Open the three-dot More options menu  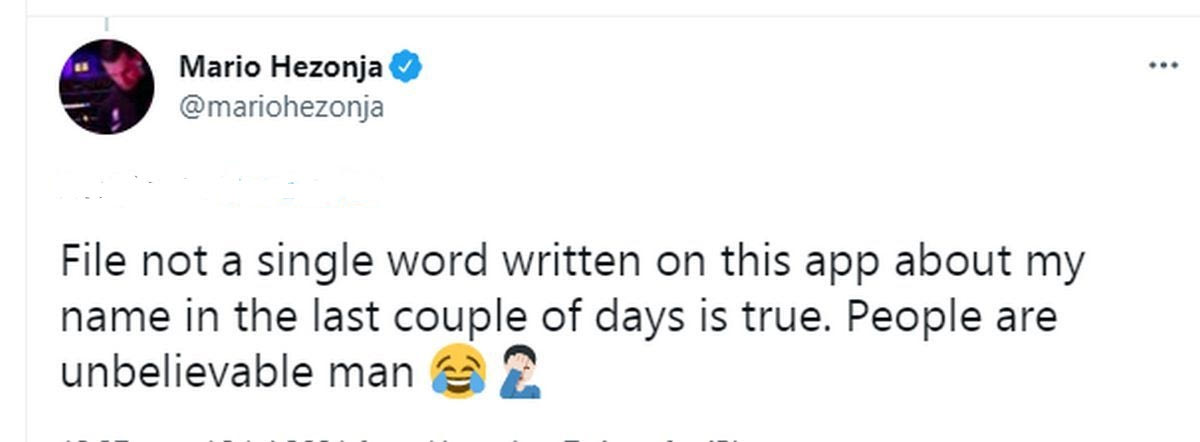1163,66
